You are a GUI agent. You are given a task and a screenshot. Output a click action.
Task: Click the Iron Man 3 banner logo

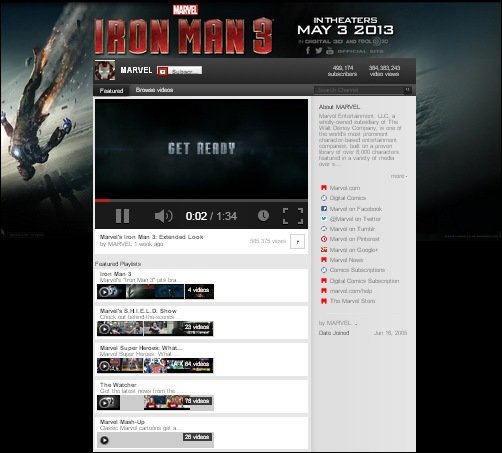[183, 36]
